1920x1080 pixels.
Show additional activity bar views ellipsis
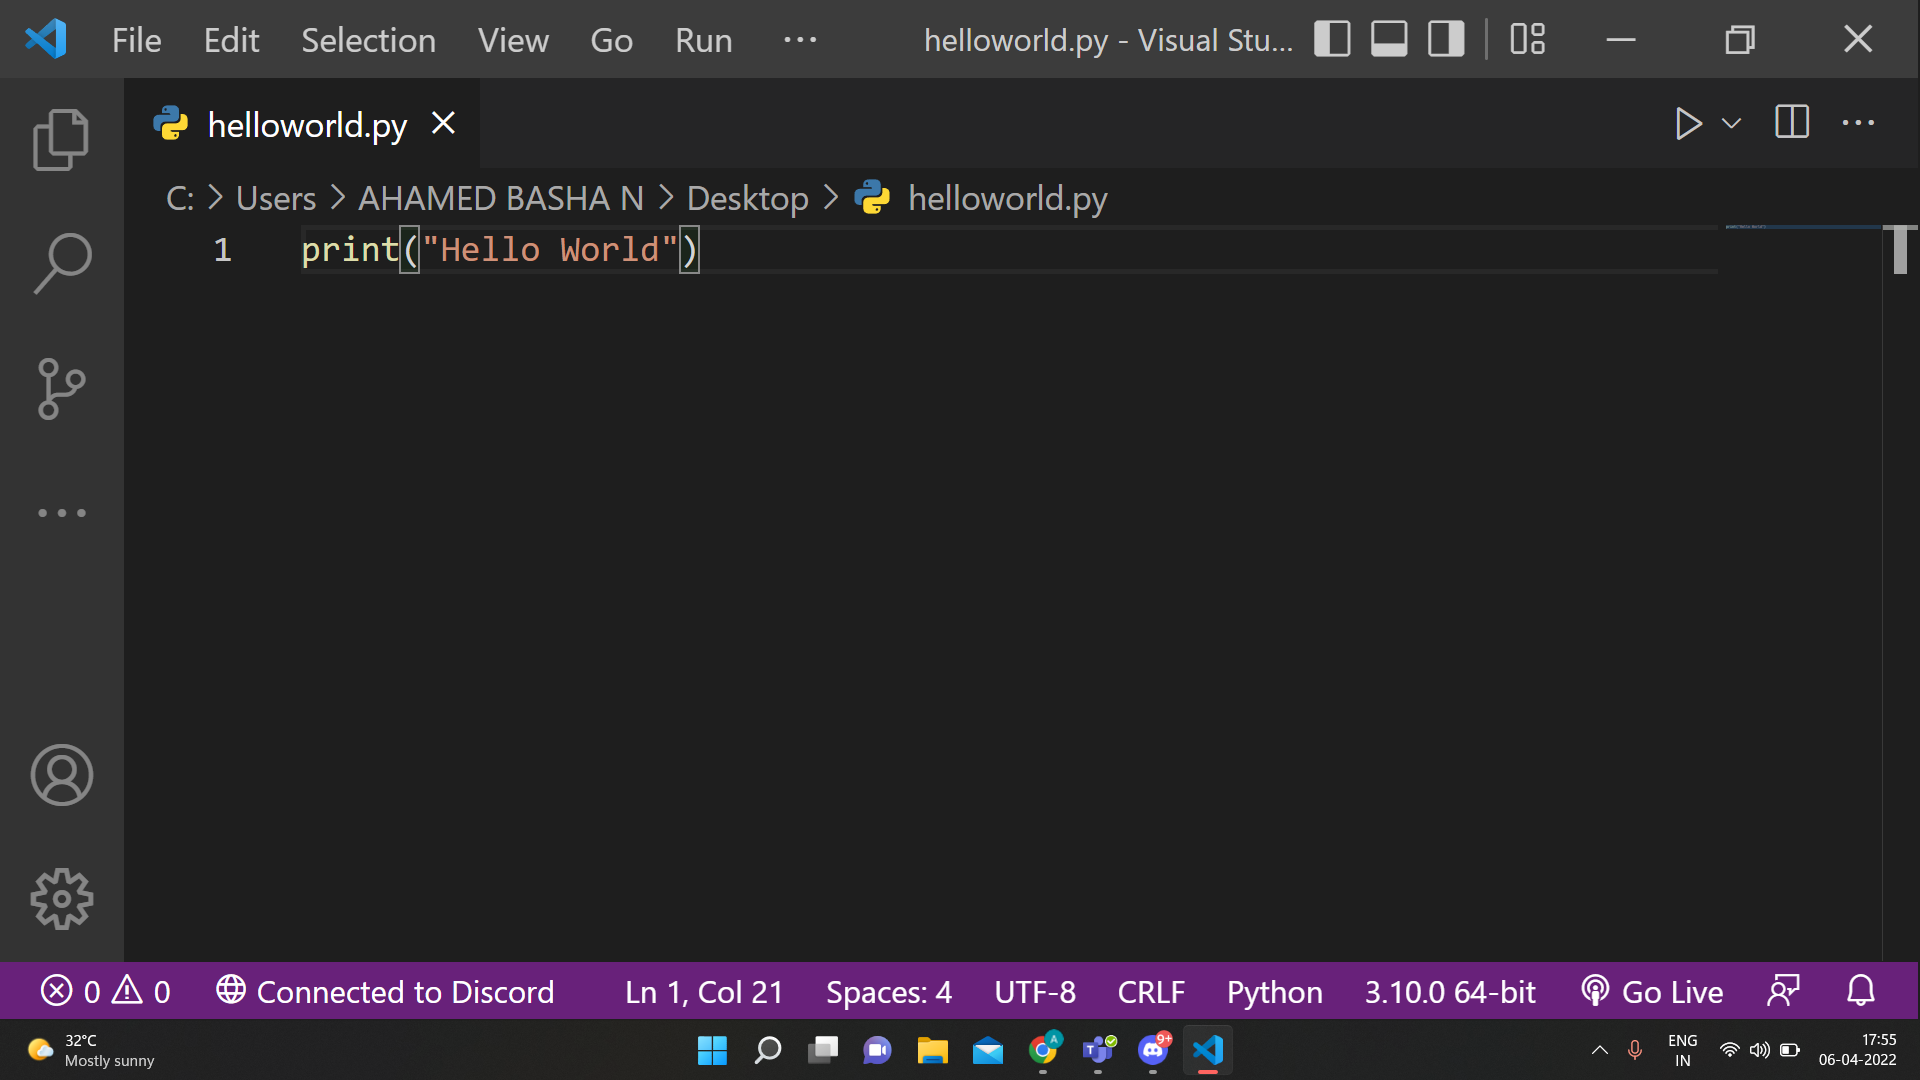(61, 513)
